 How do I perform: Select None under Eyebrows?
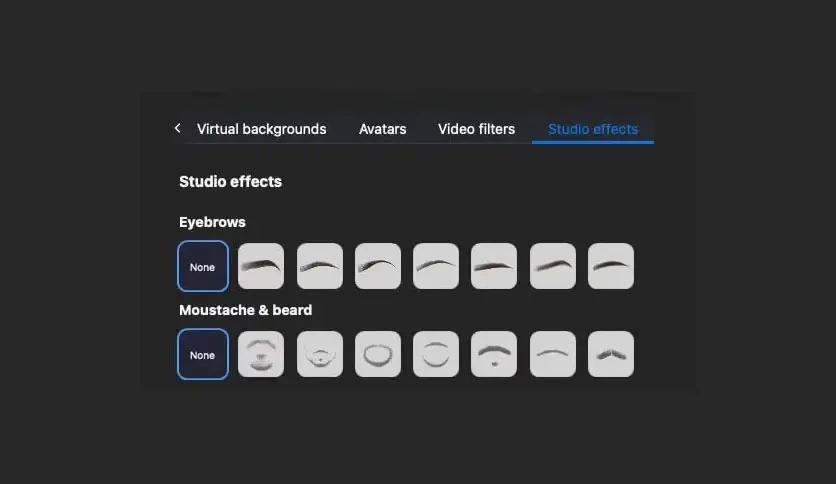[203, 266]
